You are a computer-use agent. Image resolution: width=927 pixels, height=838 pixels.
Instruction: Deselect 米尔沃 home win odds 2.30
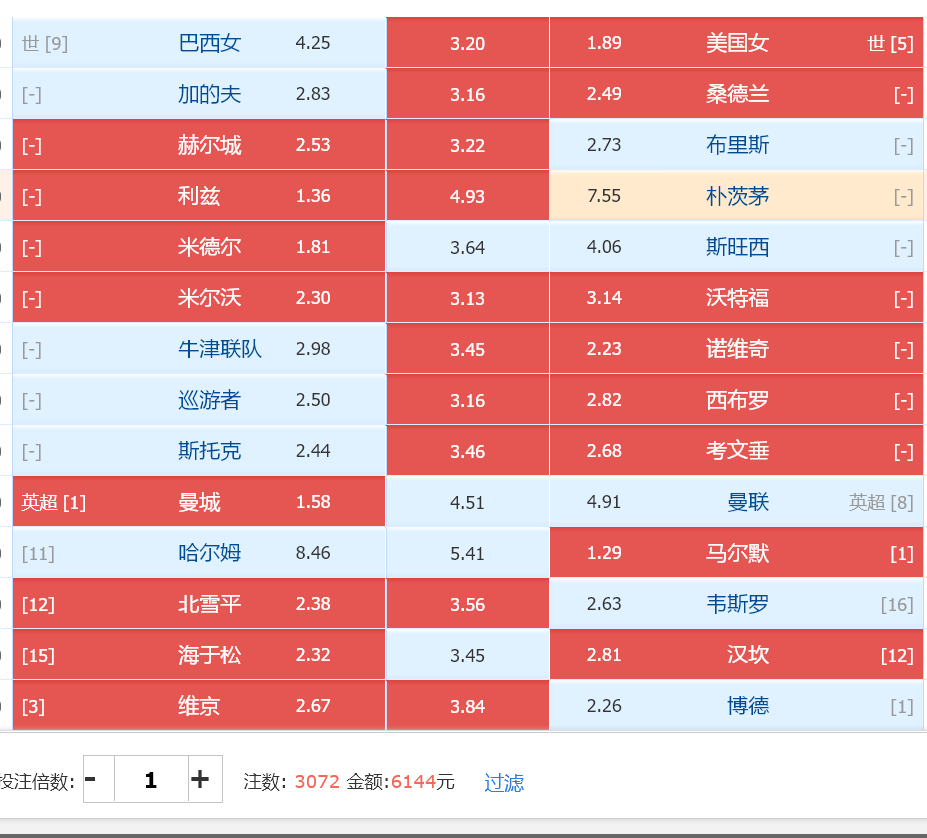coord(199,297)
